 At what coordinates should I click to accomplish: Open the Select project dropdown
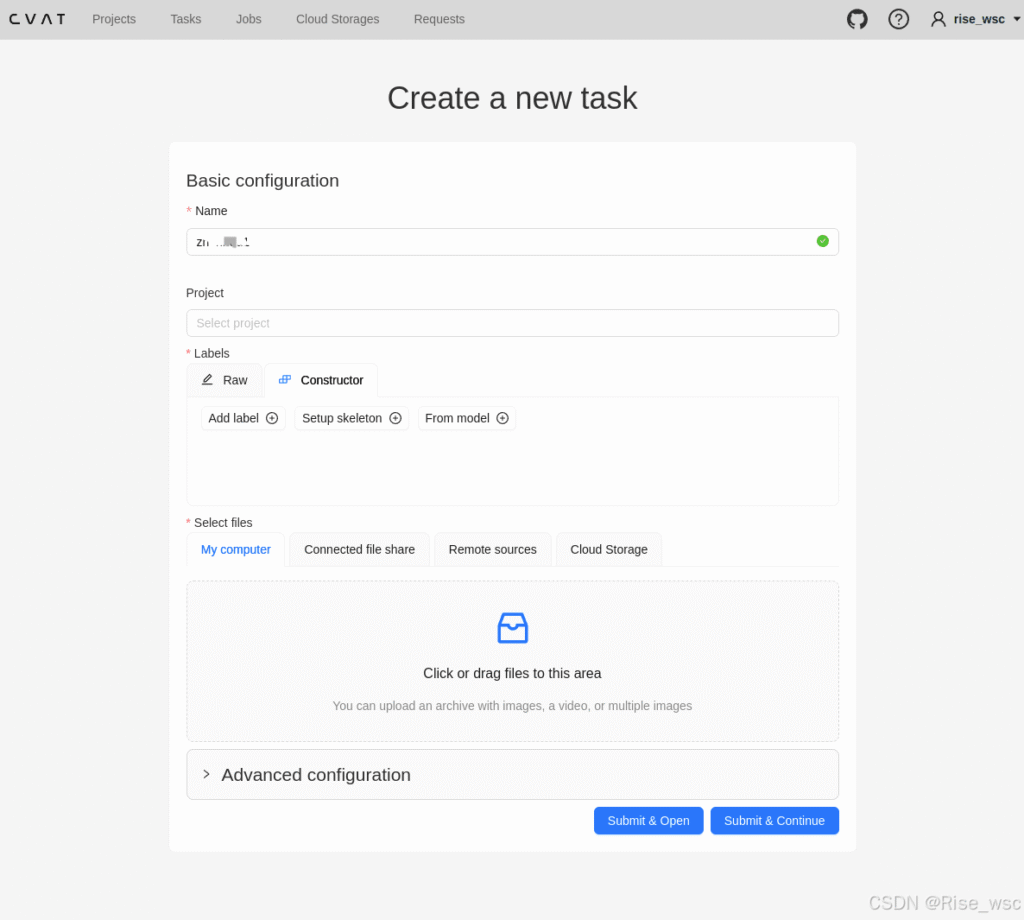[513, 323]
